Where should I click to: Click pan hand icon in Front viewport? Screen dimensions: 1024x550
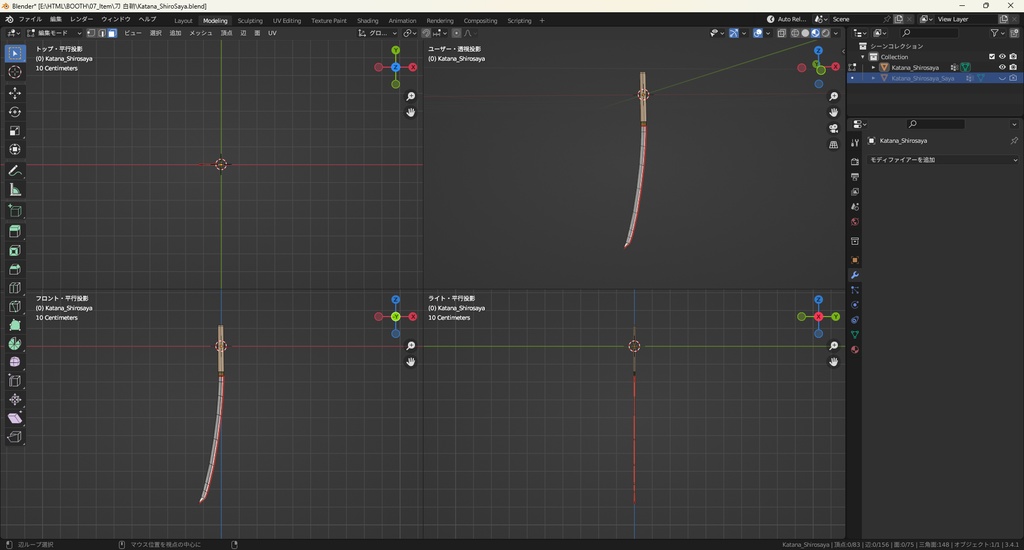click(x=411, y=362)
